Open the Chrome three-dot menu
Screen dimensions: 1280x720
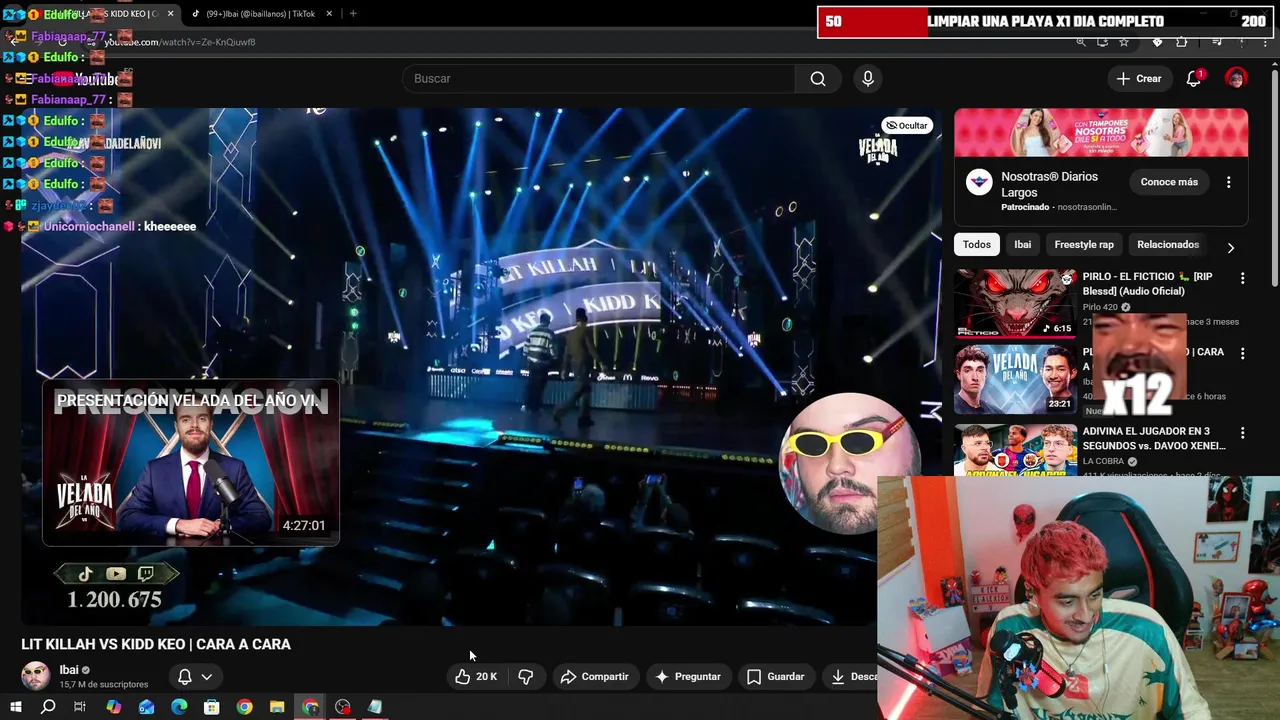[x=1265, y=42]
